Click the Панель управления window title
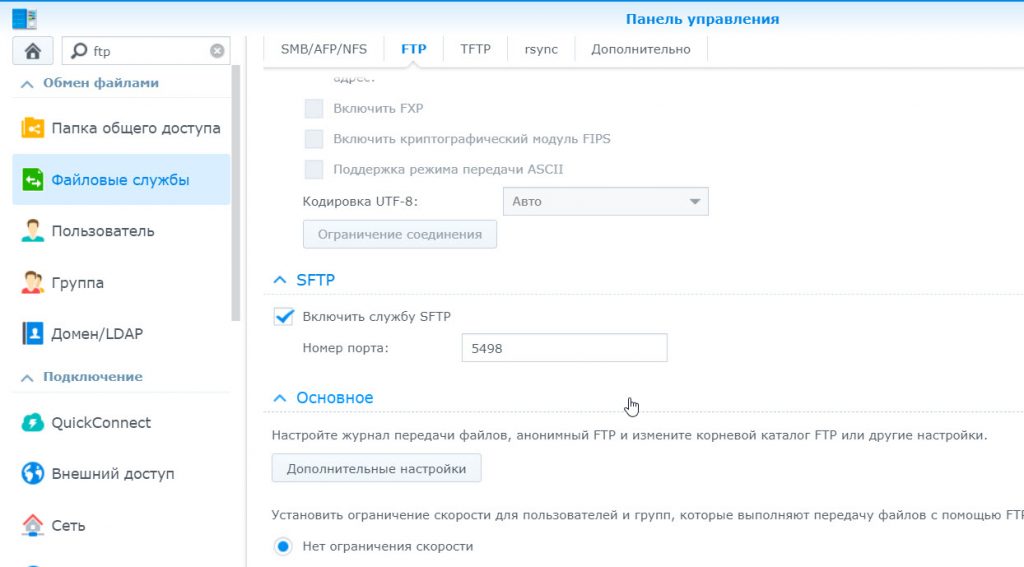1024x567 pixels. pyautogui.click(x=702, y=19)
